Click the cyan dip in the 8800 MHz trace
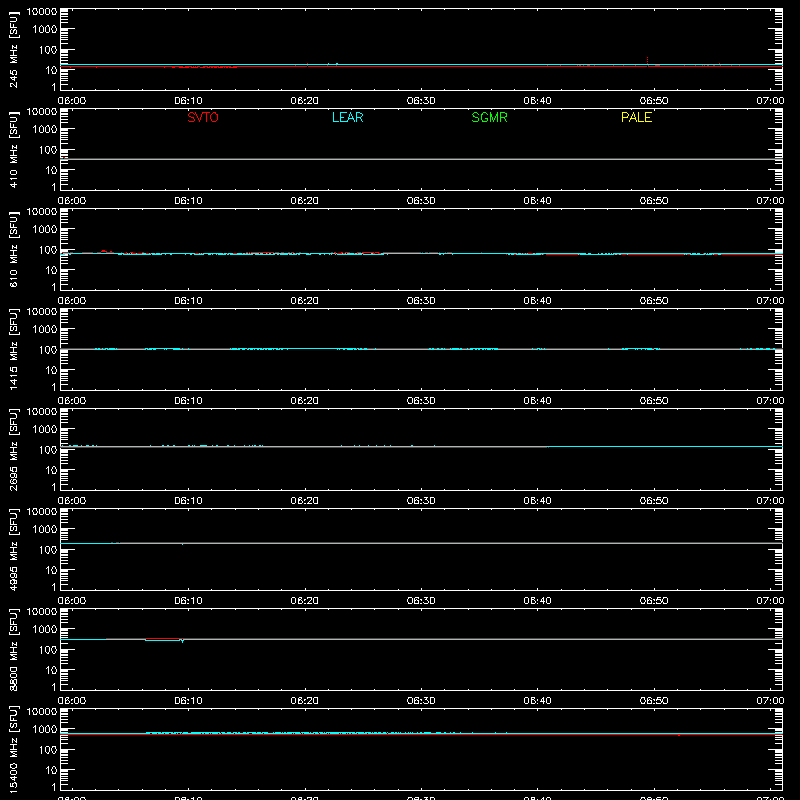The height and width of the screenshot is (800, 800). pos(182,641)
